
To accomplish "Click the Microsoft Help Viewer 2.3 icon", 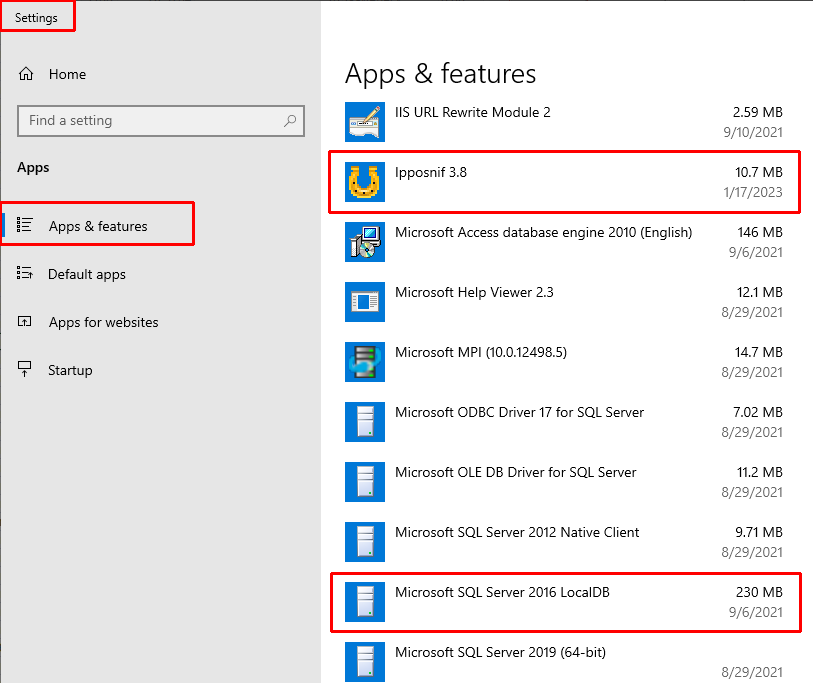I will click(365, 302).
